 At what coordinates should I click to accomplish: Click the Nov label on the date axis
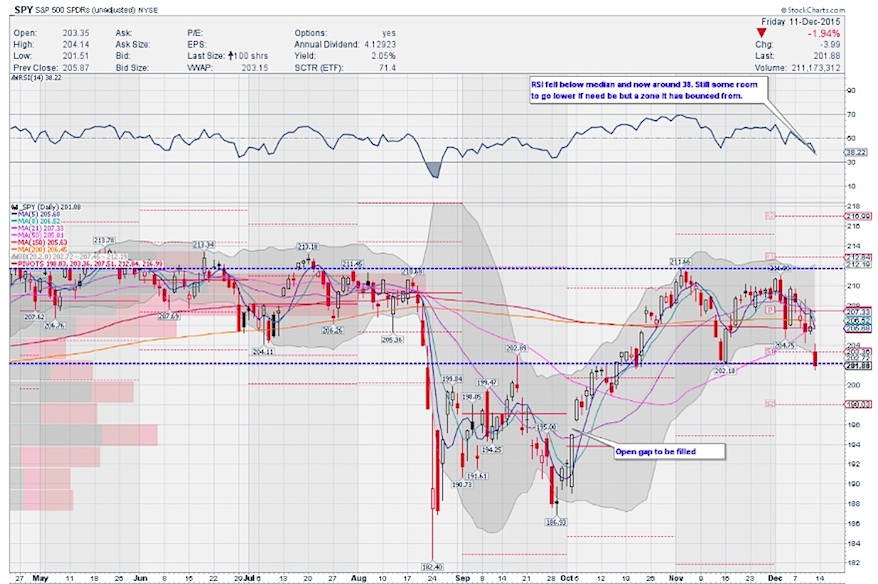click(x=676, y=578)
